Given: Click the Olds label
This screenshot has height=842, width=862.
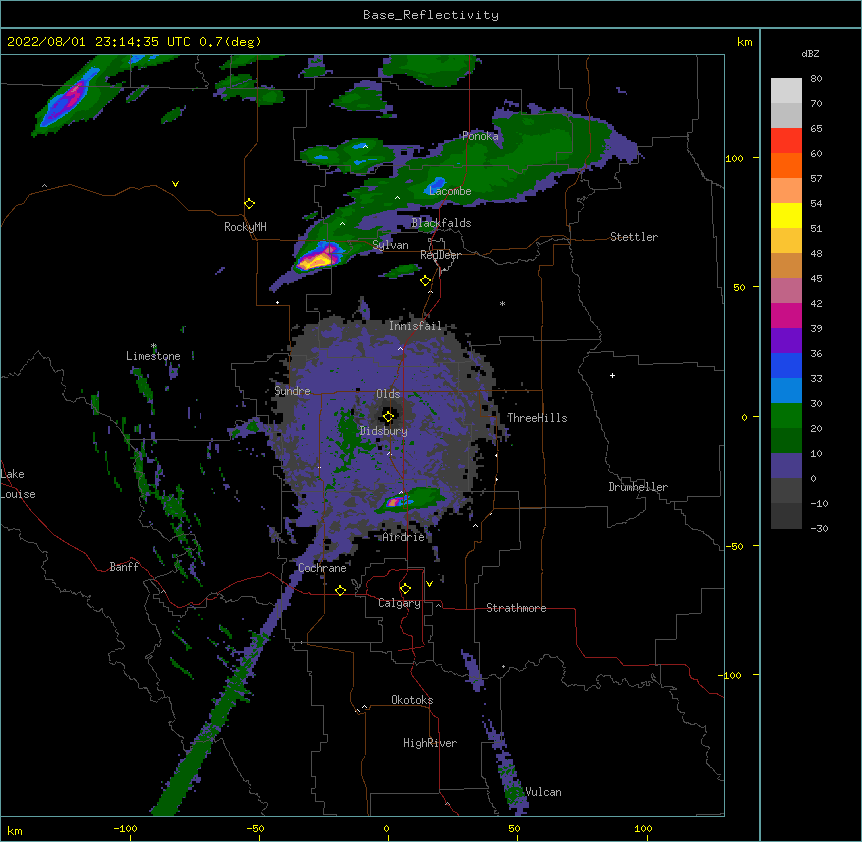Looking at the screenshot, I should [x=388, y=394].
